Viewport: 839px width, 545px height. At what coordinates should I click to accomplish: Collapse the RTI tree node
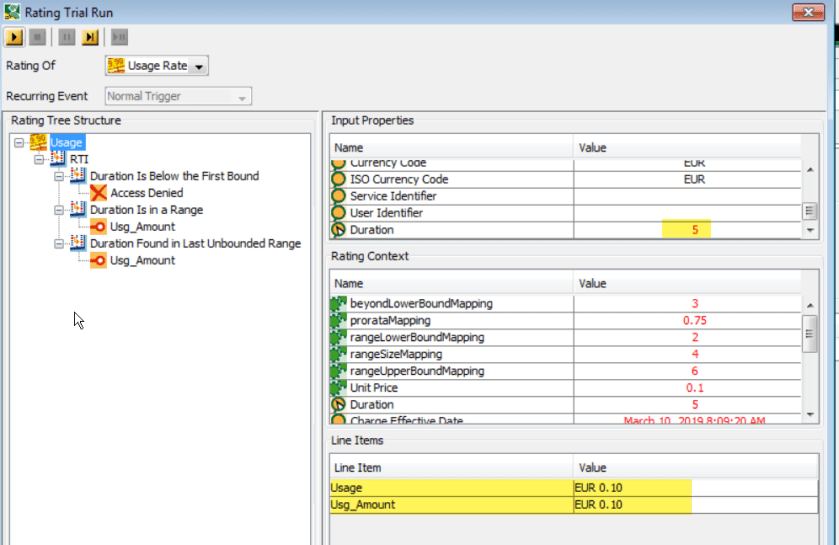click(40, 160)
